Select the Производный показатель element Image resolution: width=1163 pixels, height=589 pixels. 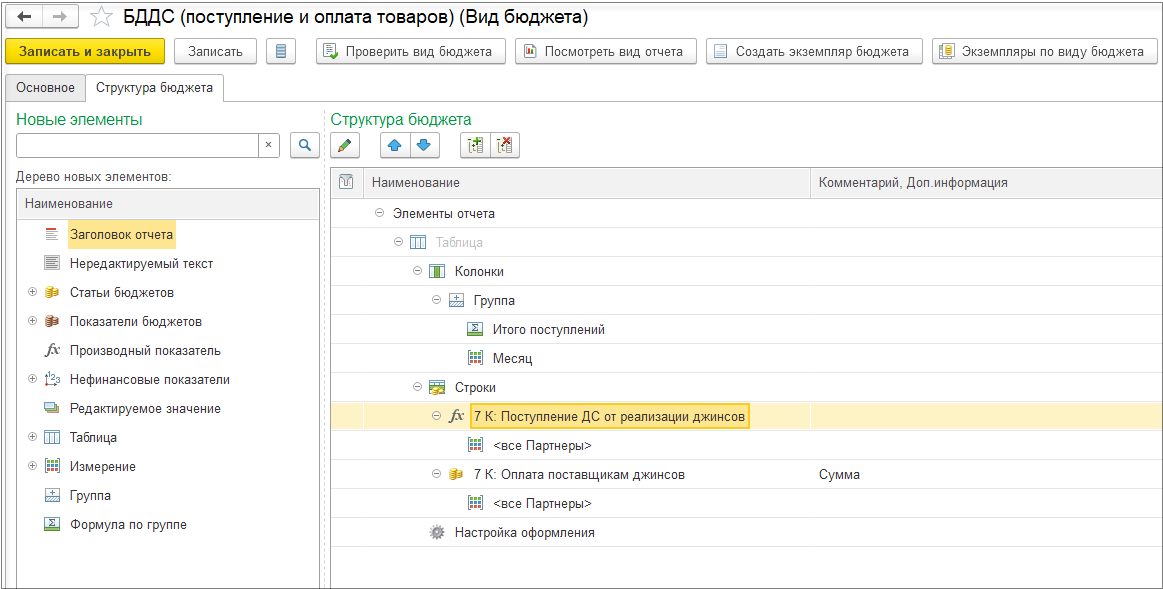pyautogui.click(x=145, y=351)
